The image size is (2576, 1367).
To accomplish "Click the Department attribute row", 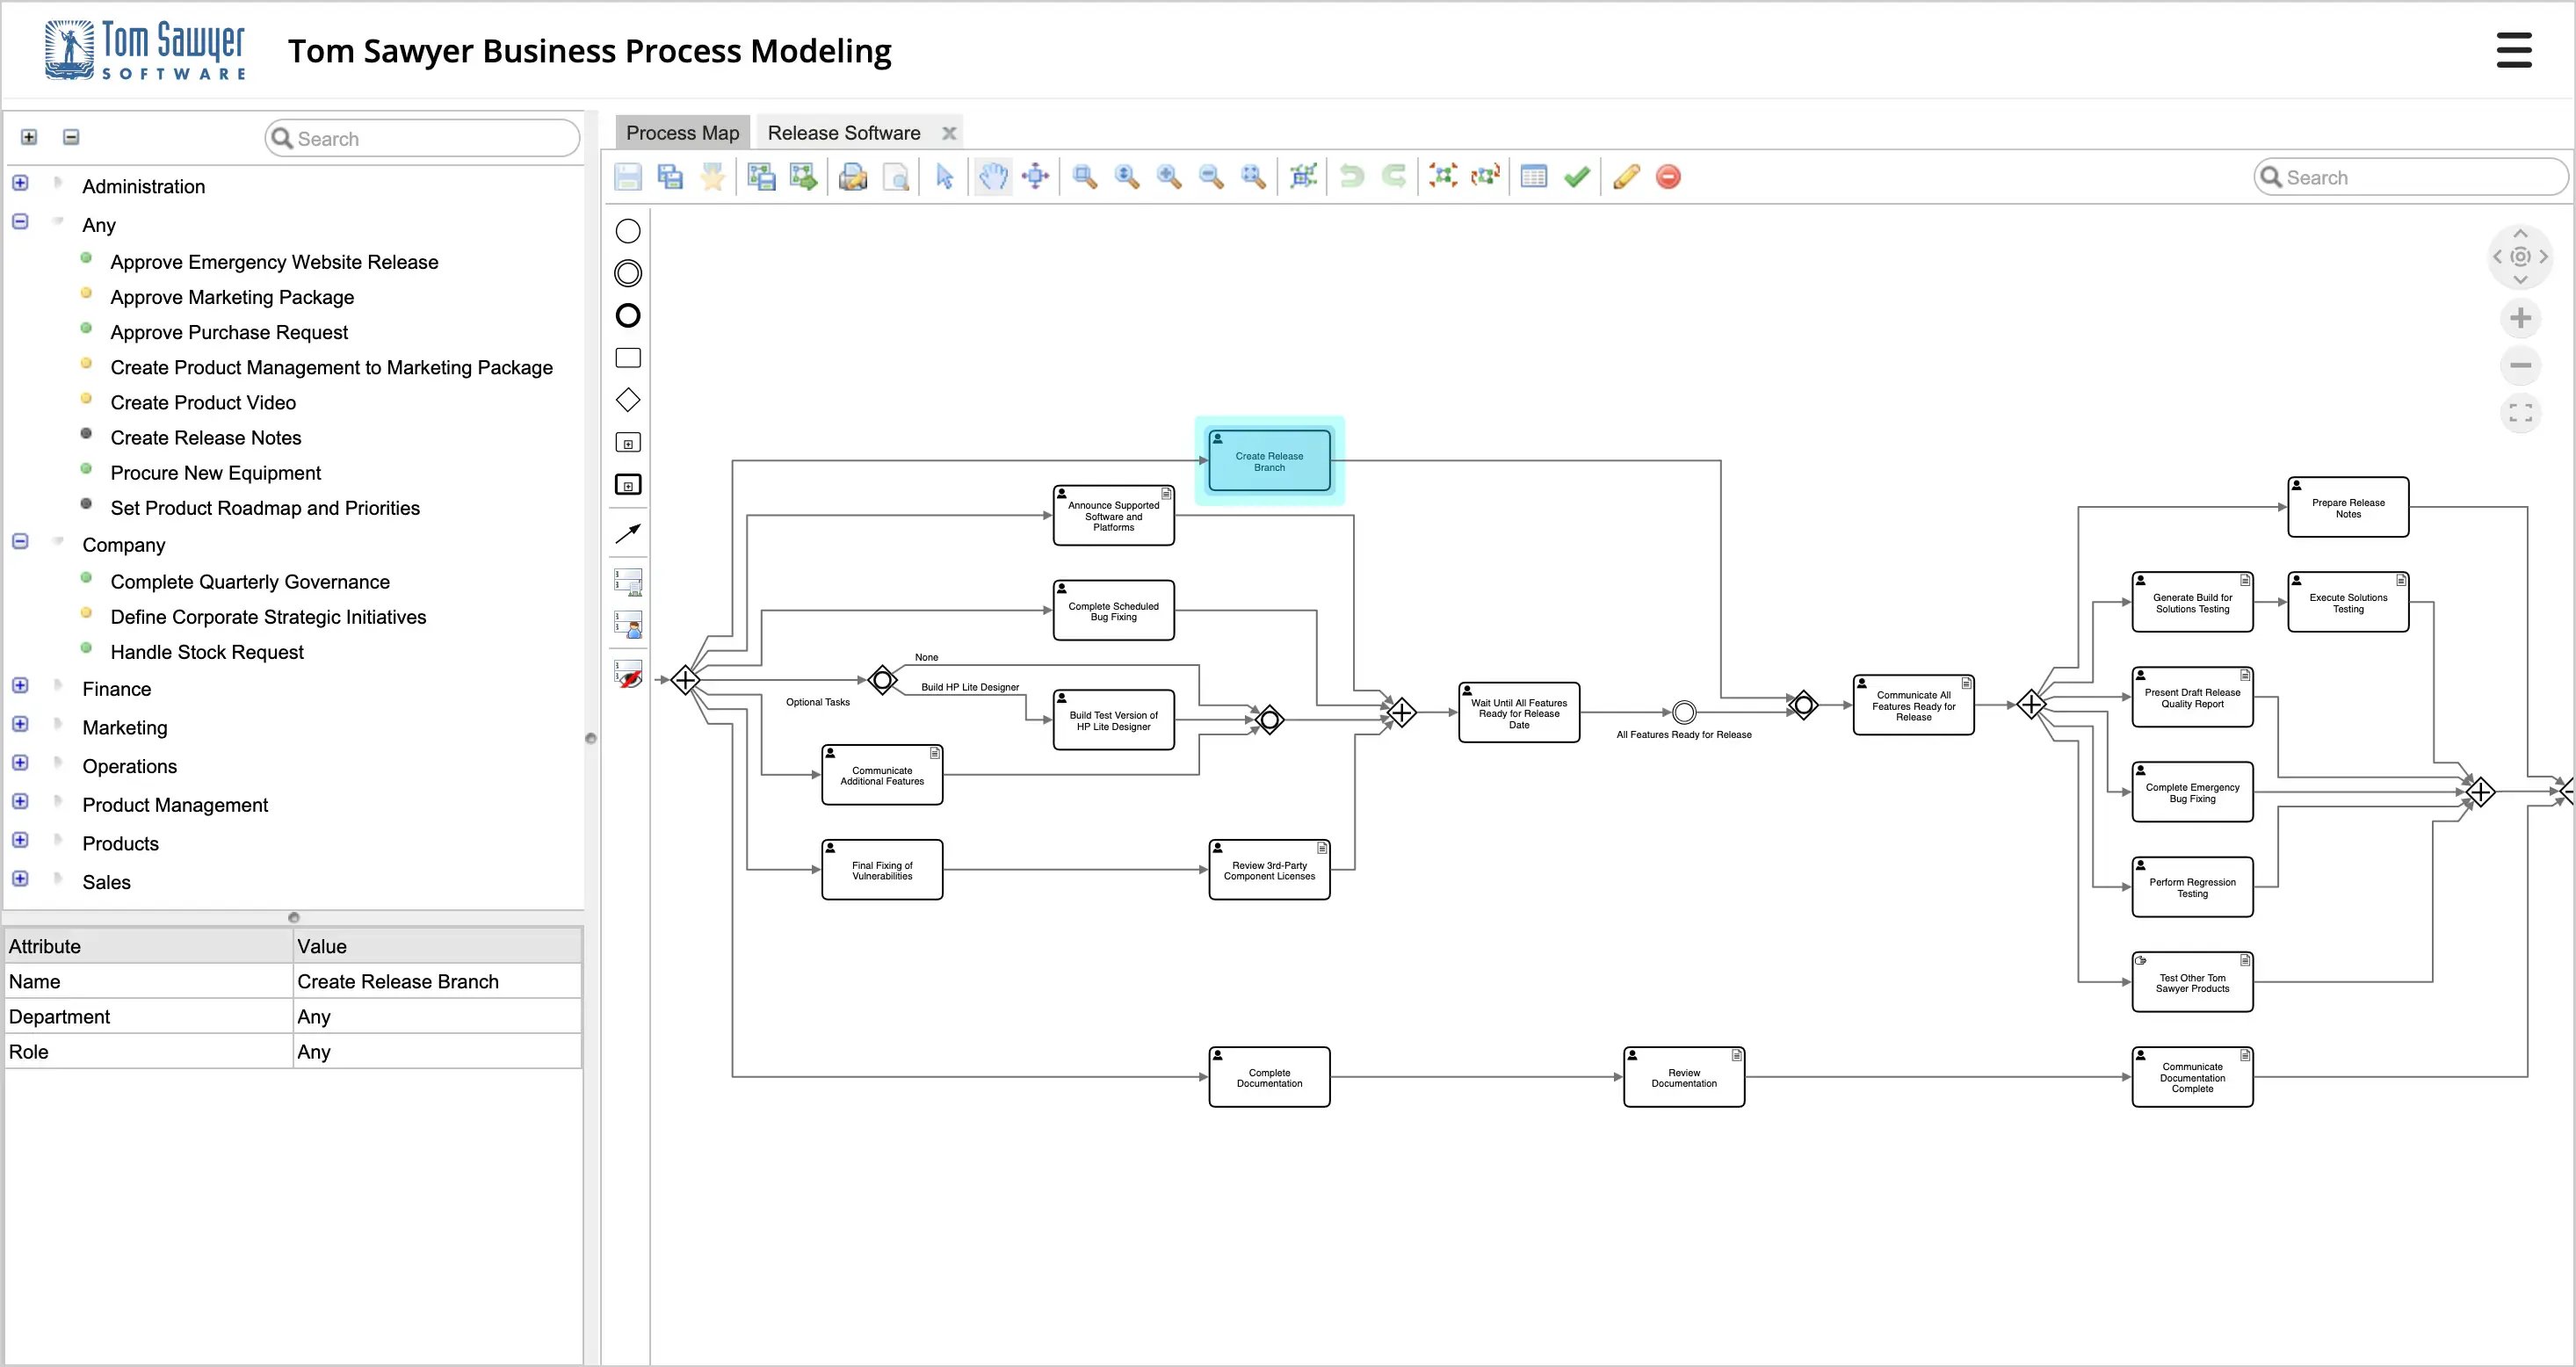I will [293, 1017].
